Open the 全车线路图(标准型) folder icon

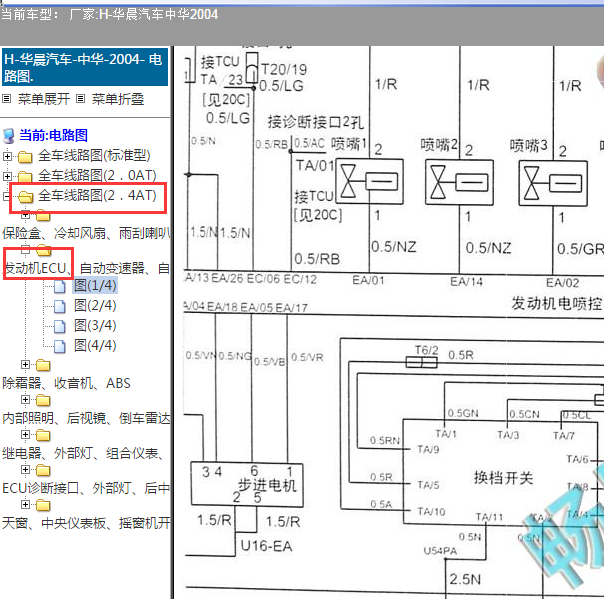[x=25, y=157]
